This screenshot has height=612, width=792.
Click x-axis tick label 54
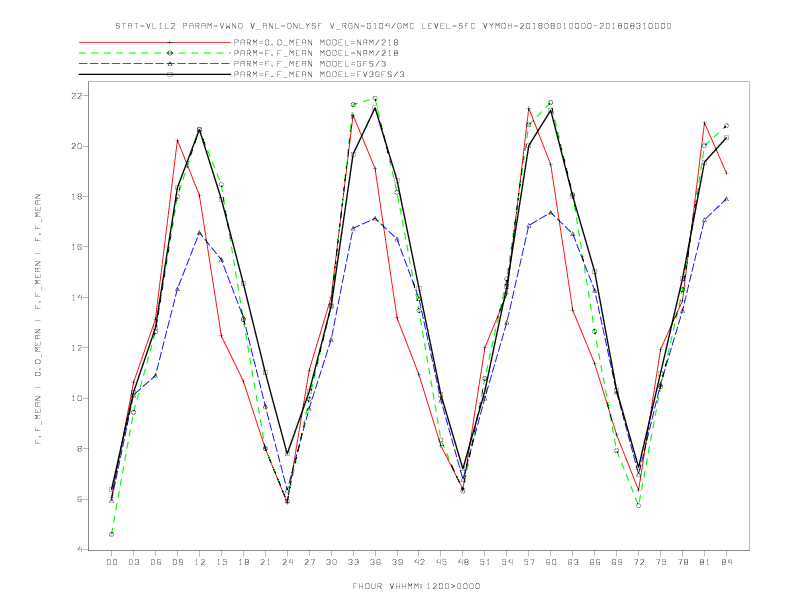[x=507, y=562]
